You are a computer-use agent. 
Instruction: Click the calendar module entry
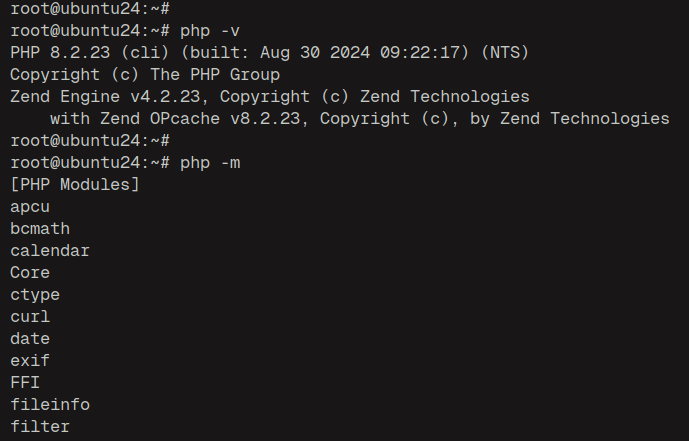click(x=50, y=251)
